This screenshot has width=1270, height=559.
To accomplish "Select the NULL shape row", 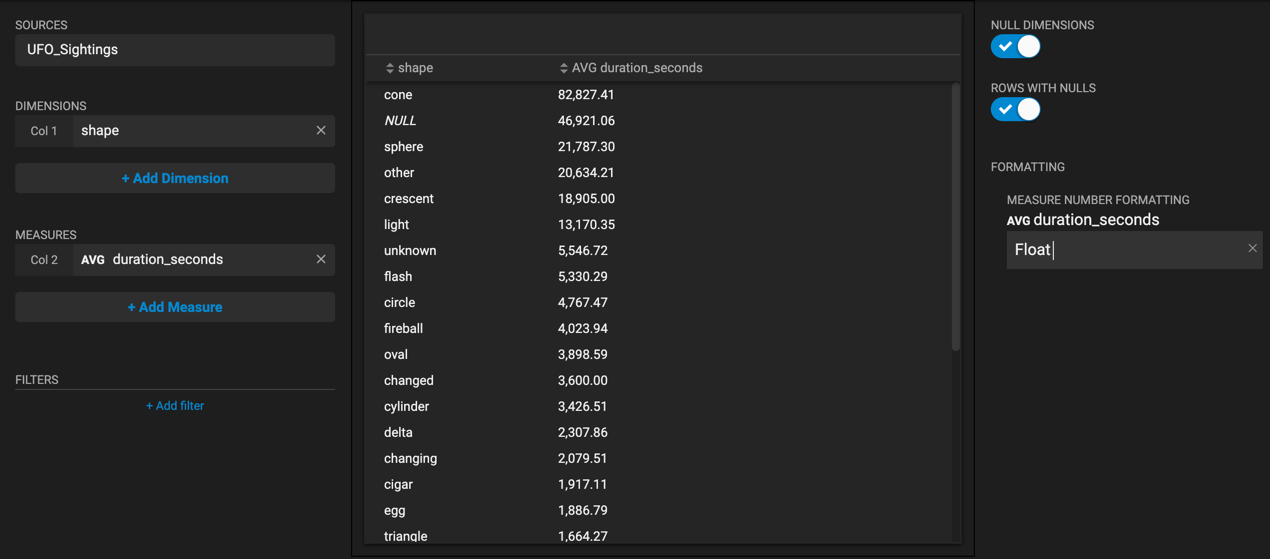I will pos(658,121).
